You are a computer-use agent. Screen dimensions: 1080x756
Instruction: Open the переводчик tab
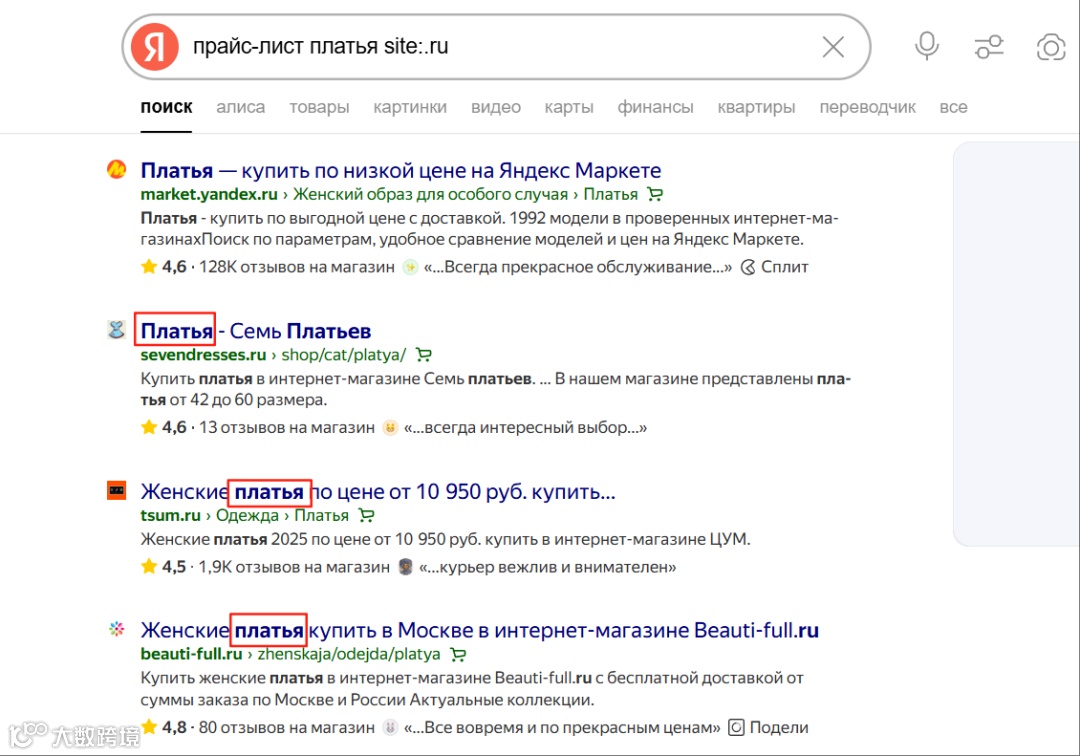point(867,107)
